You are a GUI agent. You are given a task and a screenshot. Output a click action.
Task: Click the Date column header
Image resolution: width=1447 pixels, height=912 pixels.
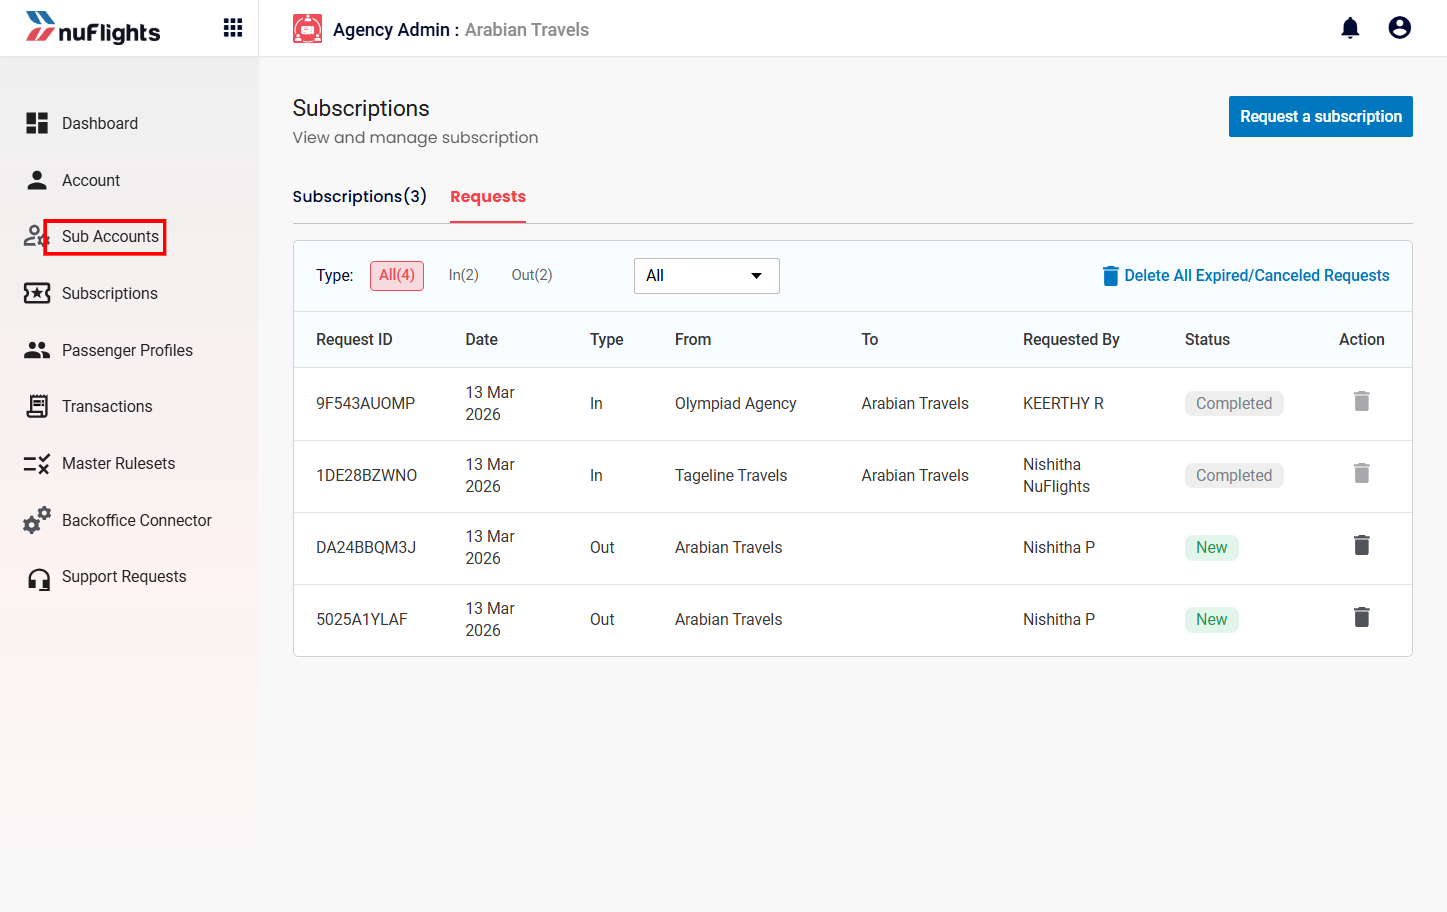click(481, 340)
